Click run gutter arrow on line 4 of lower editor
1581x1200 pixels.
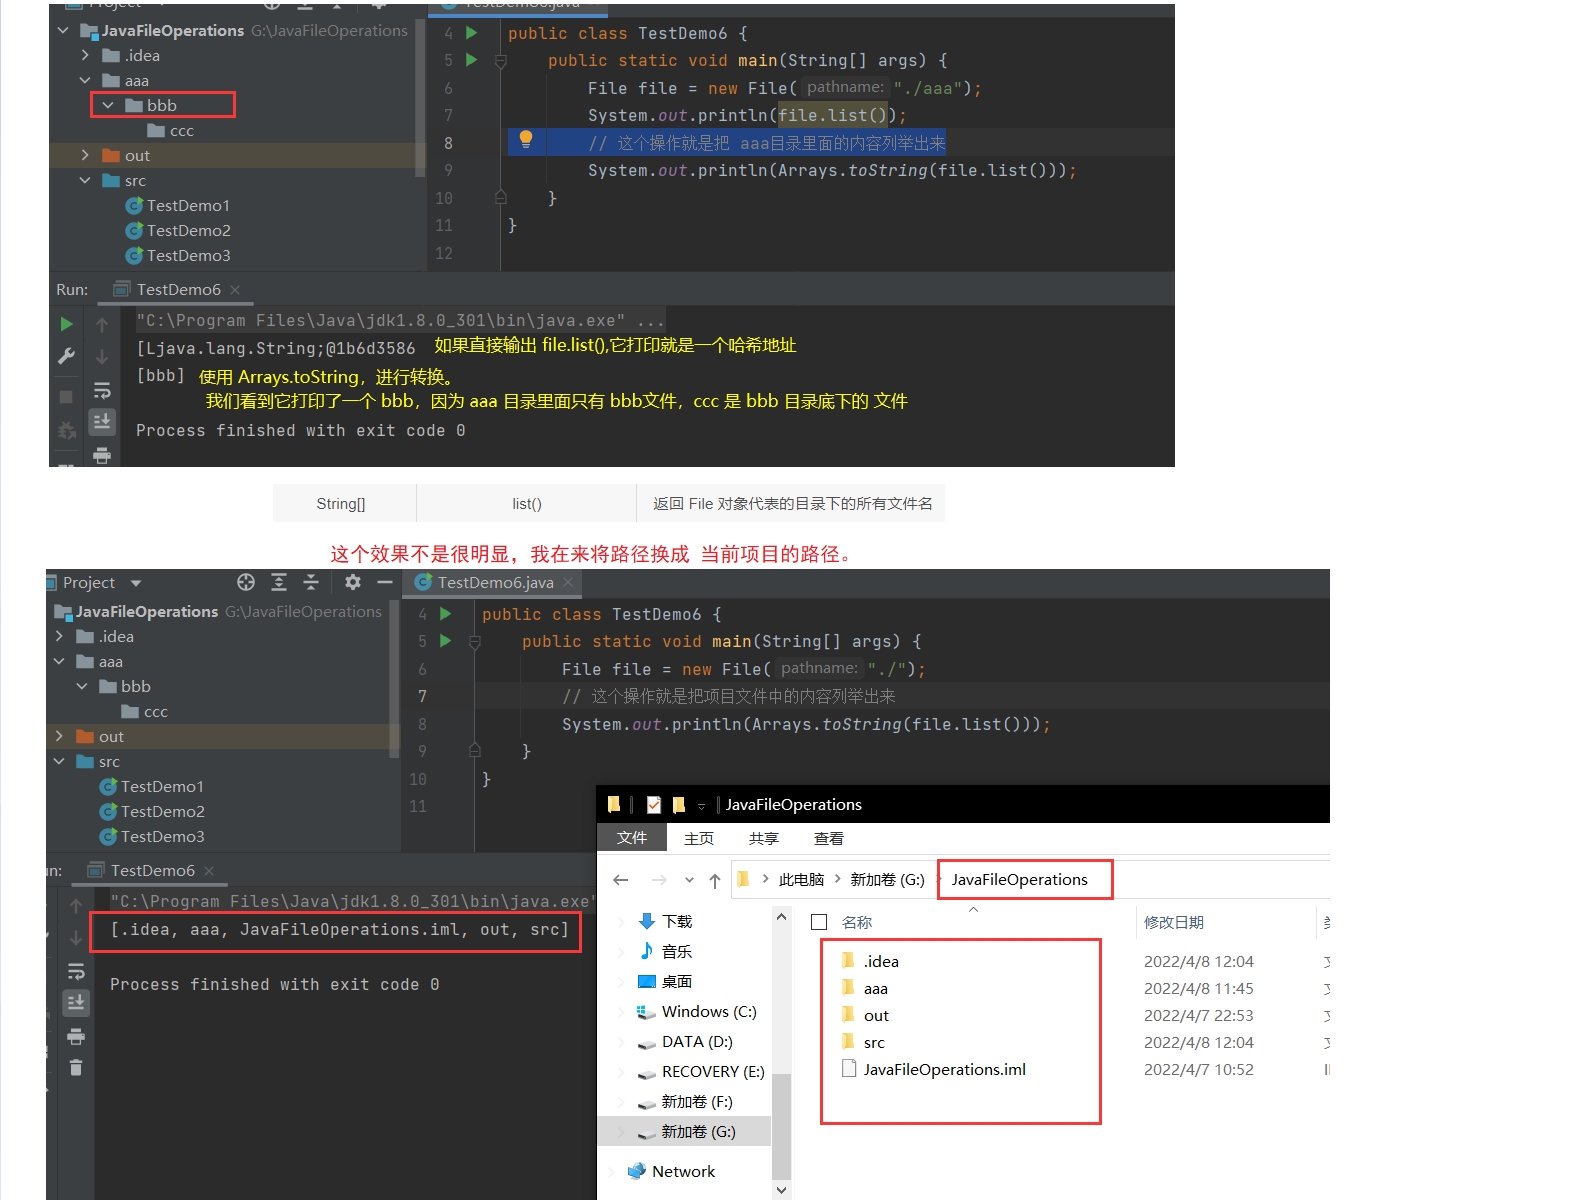446,614
